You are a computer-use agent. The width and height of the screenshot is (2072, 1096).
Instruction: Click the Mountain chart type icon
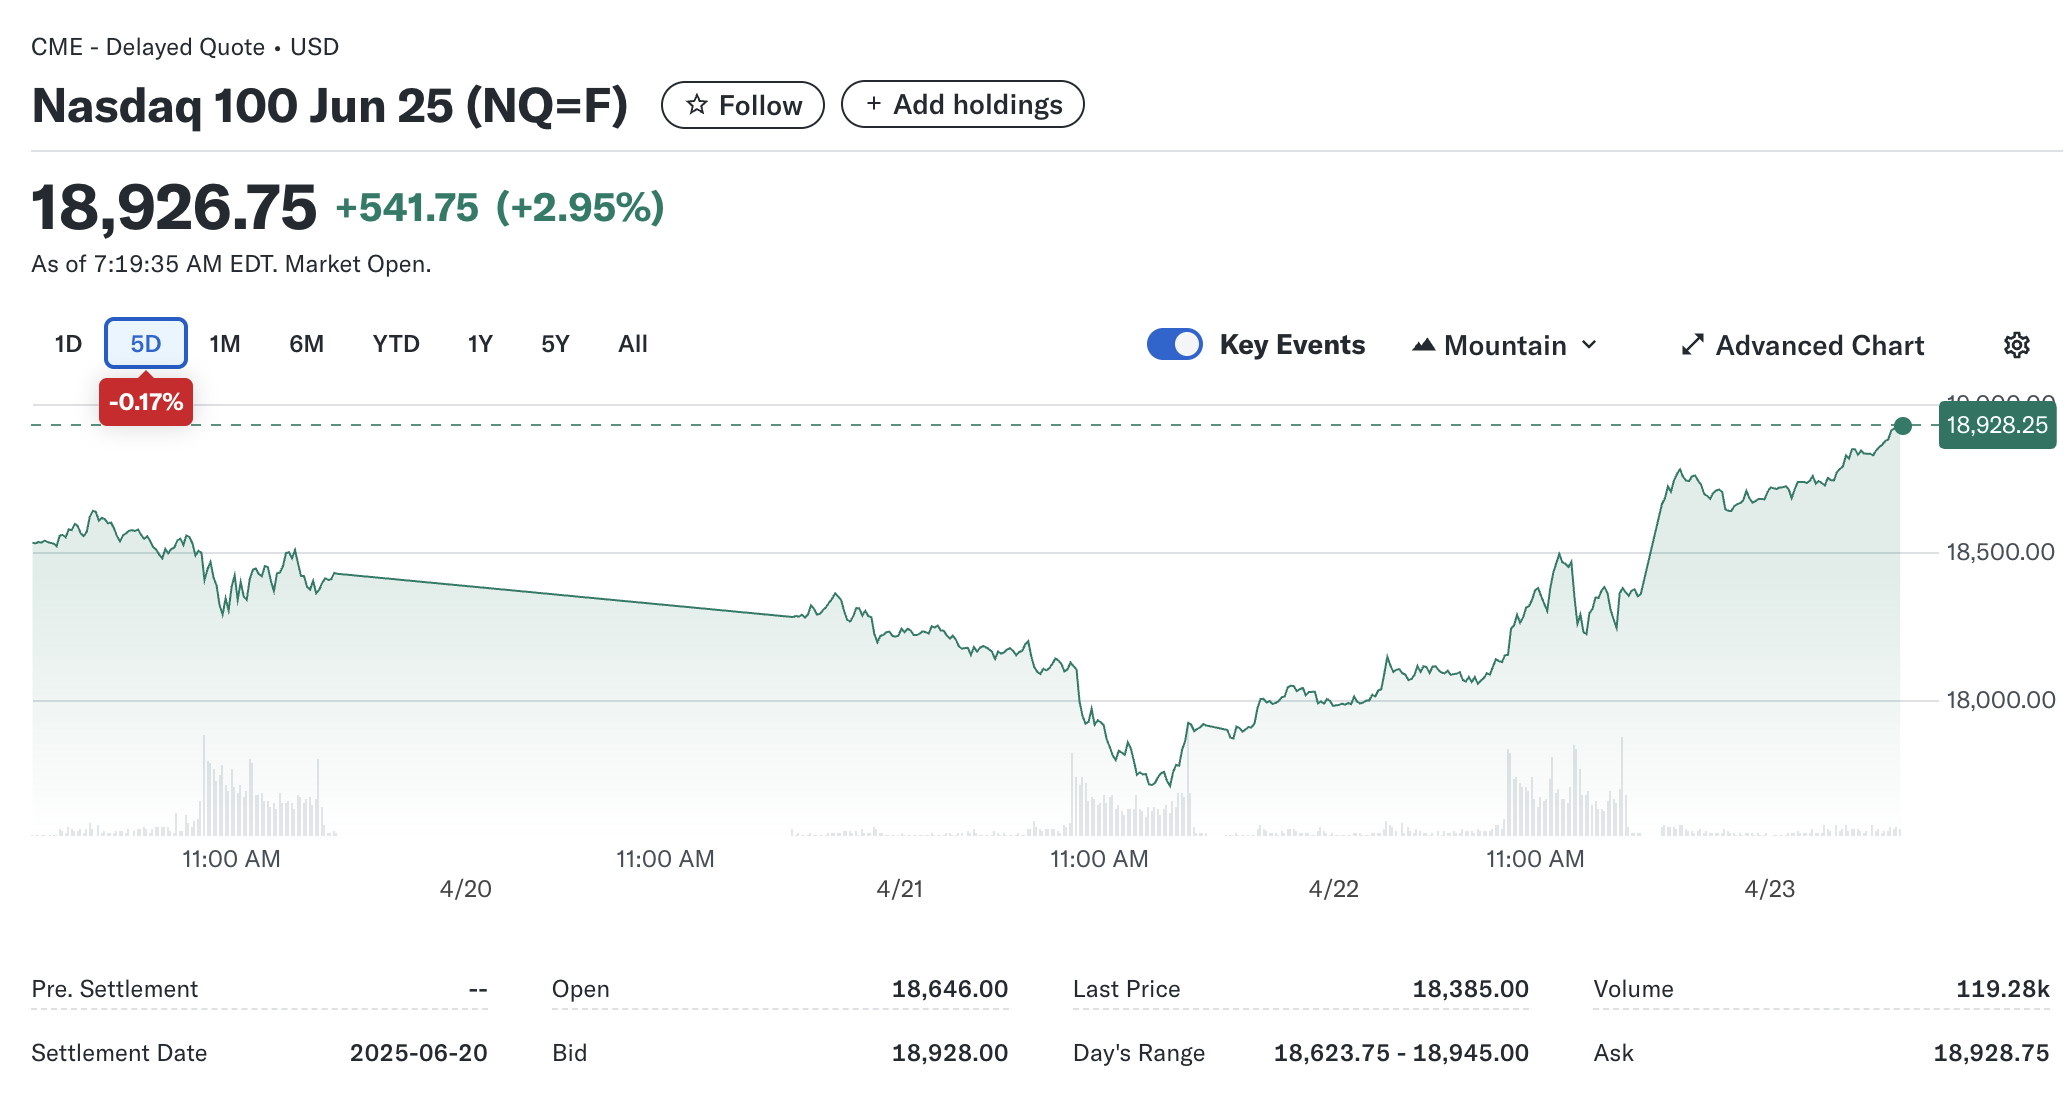pyautogui.click(x=1423, y=345)
